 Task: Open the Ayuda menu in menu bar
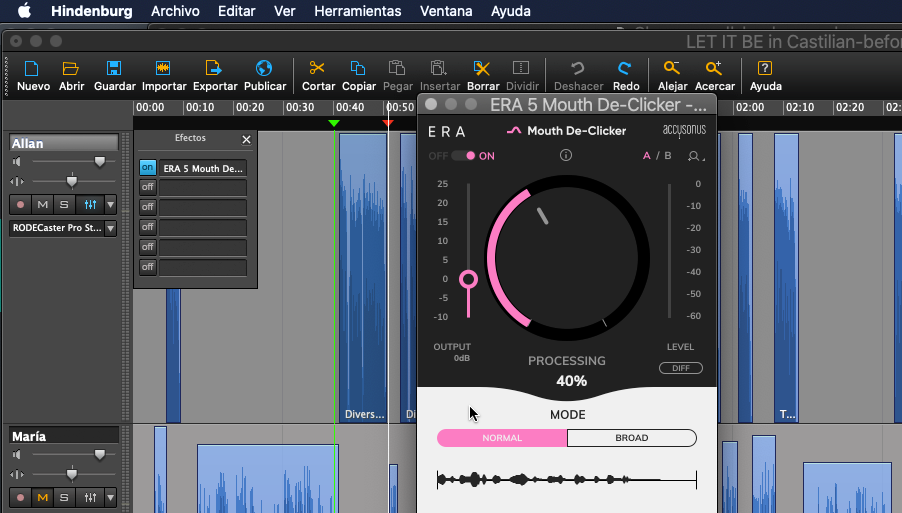(x=510, y=11)
